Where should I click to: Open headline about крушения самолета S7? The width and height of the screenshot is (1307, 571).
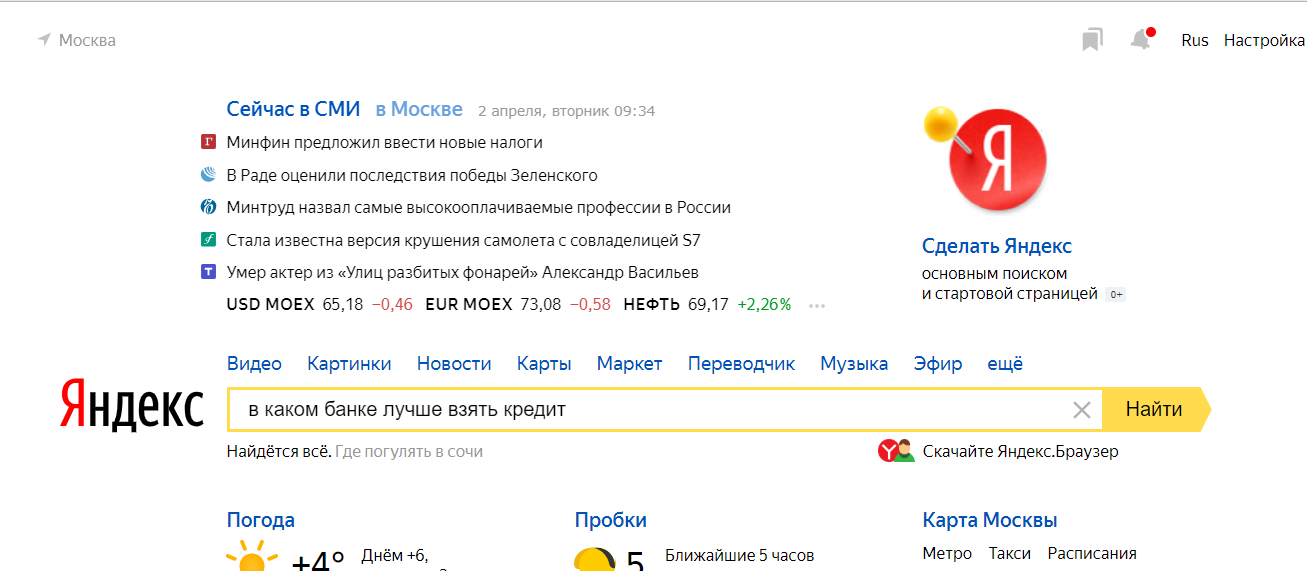pos(464,240)
